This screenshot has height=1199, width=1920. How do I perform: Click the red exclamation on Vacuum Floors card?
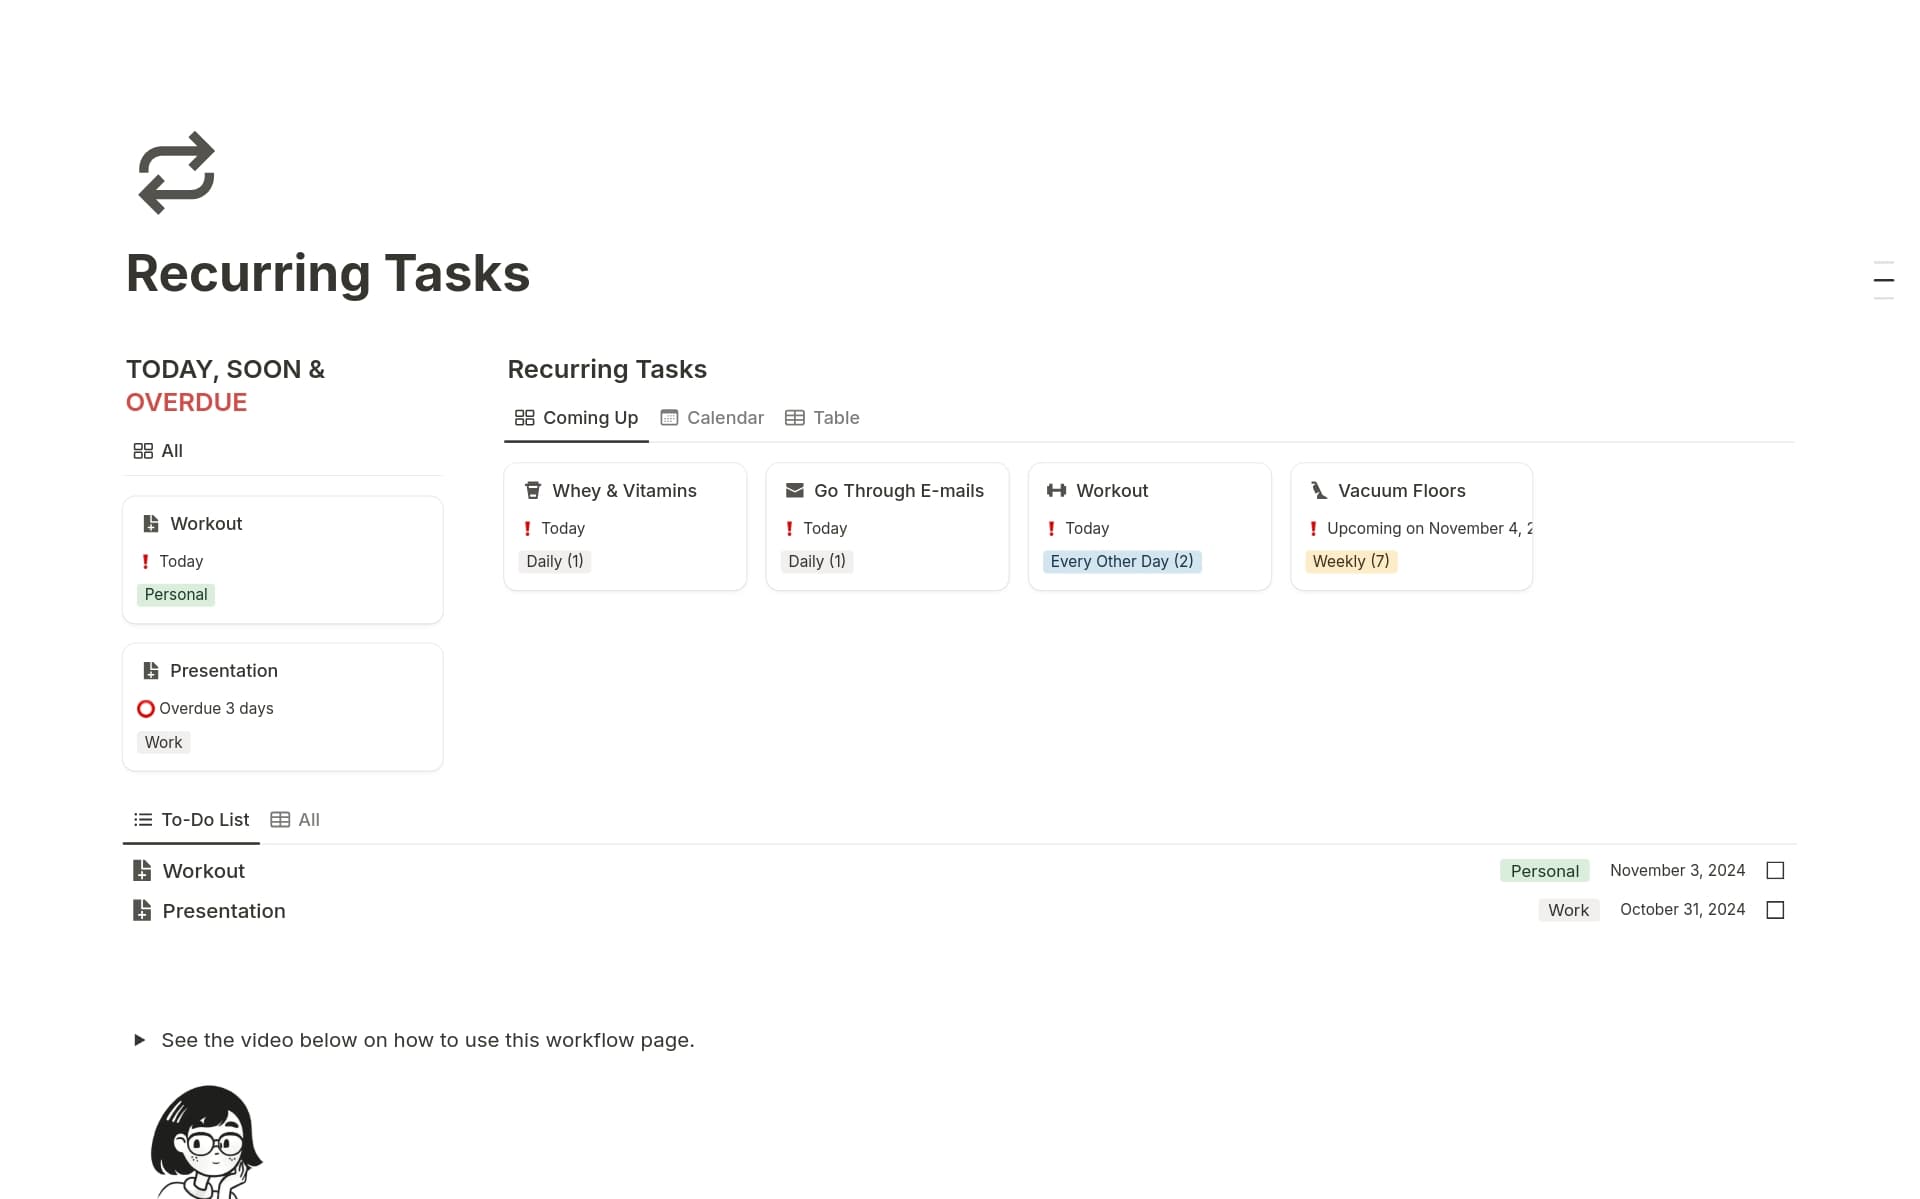coord(1313,528)
